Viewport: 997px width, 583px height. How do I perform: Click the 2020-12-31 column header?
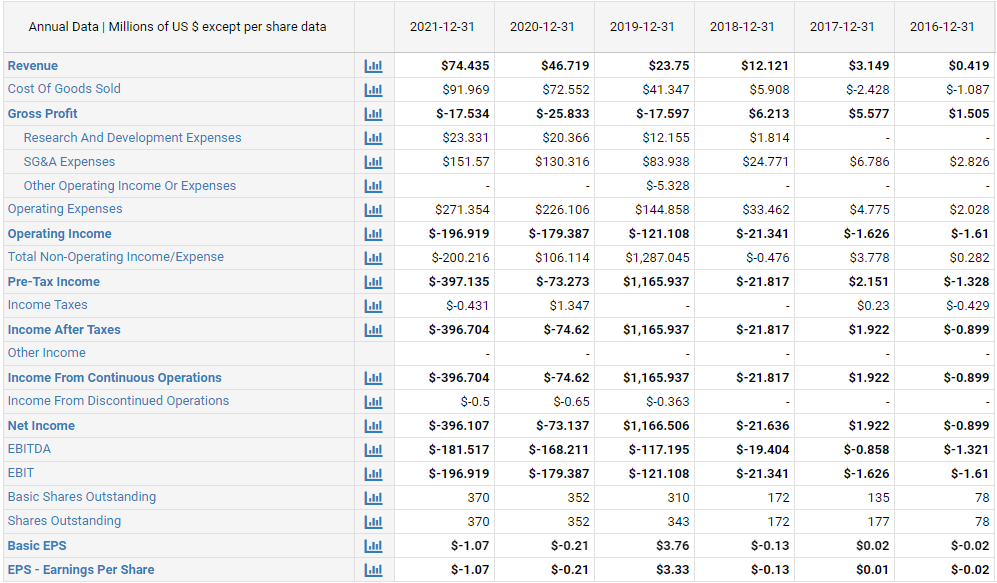542,27
